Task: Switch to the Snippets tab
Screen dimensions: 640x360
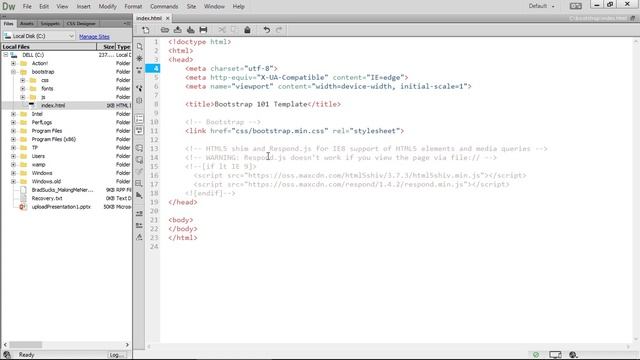Action: pyautogui.click(x=50, y=24)
